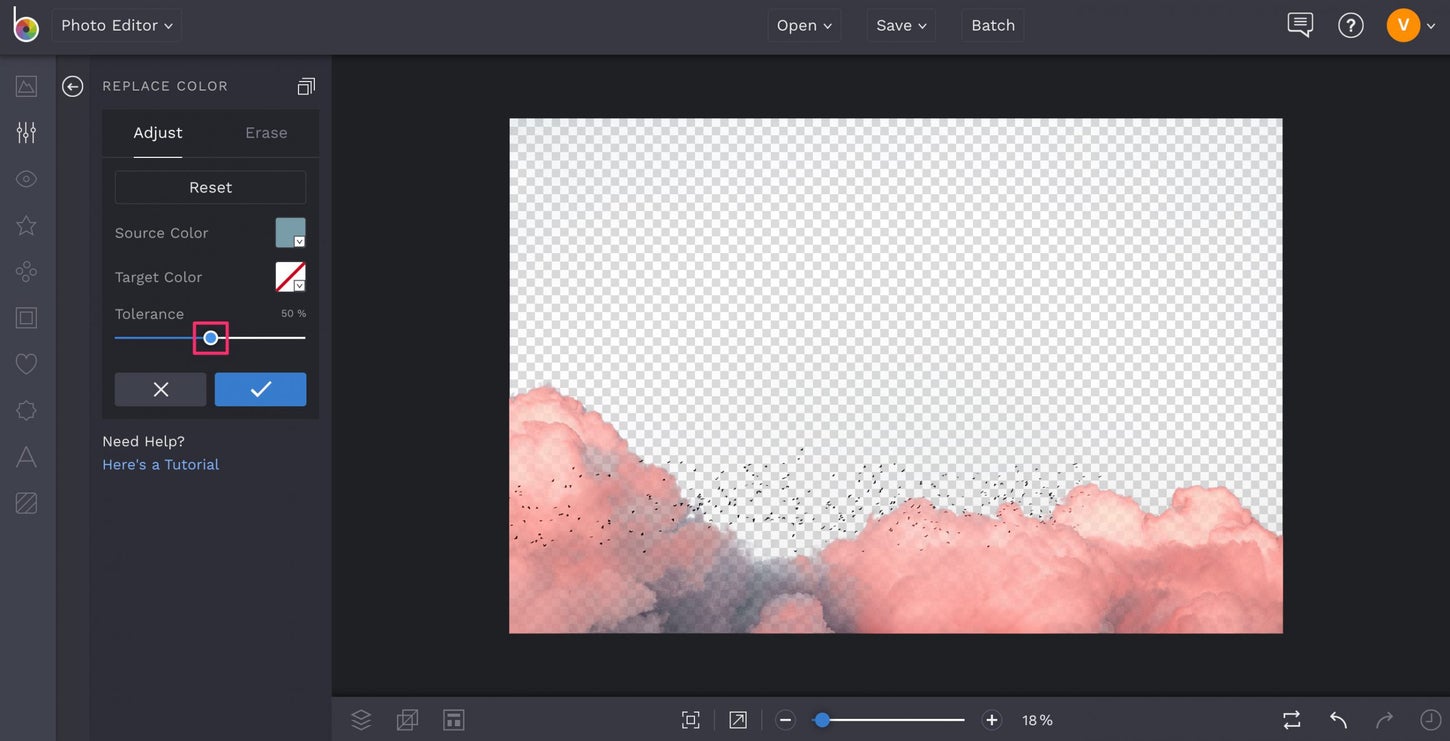This screenshot has width=1450, height=741.
Task: Reset the Replace Color settings
Action: tap(210, 187)
